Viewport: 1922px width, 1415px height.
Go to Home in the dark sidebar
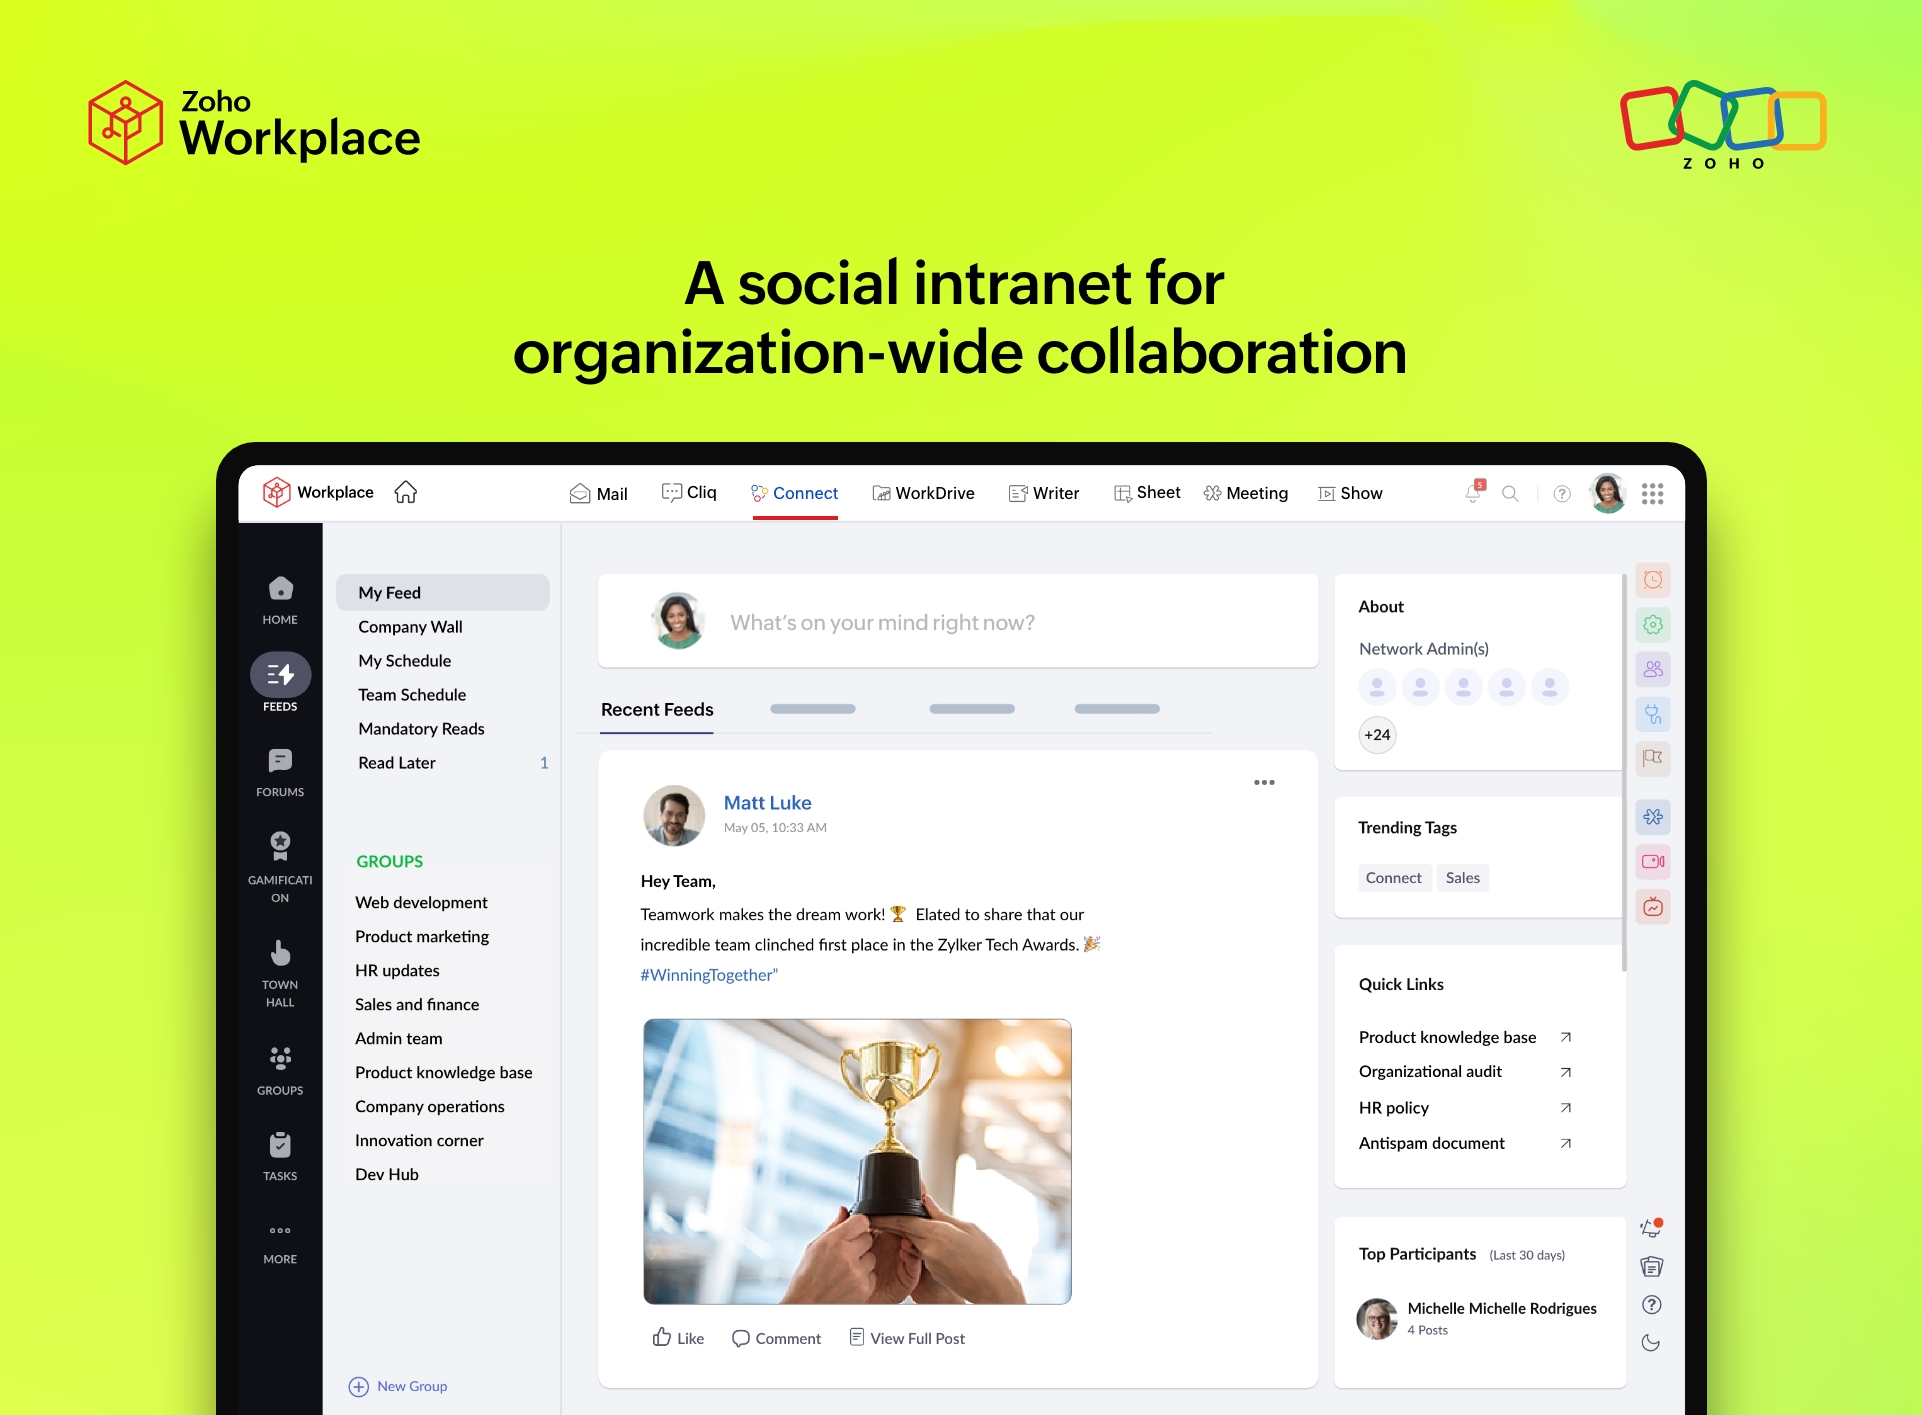point(280,600)
